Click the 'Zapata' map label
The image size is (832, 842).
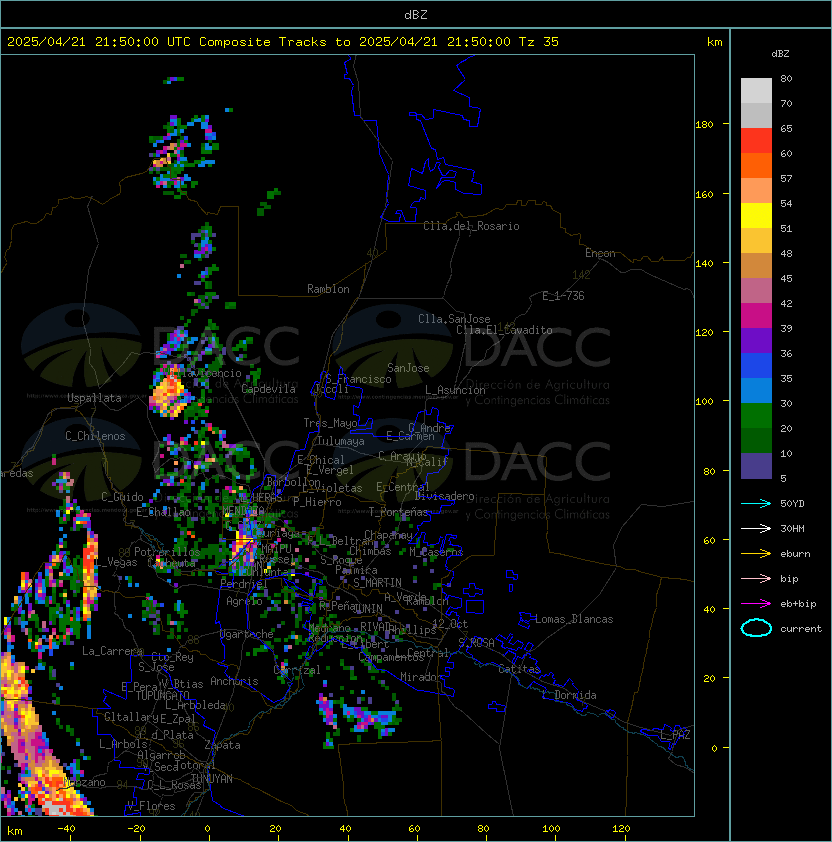pyautogui.click(x=222, y=745)
